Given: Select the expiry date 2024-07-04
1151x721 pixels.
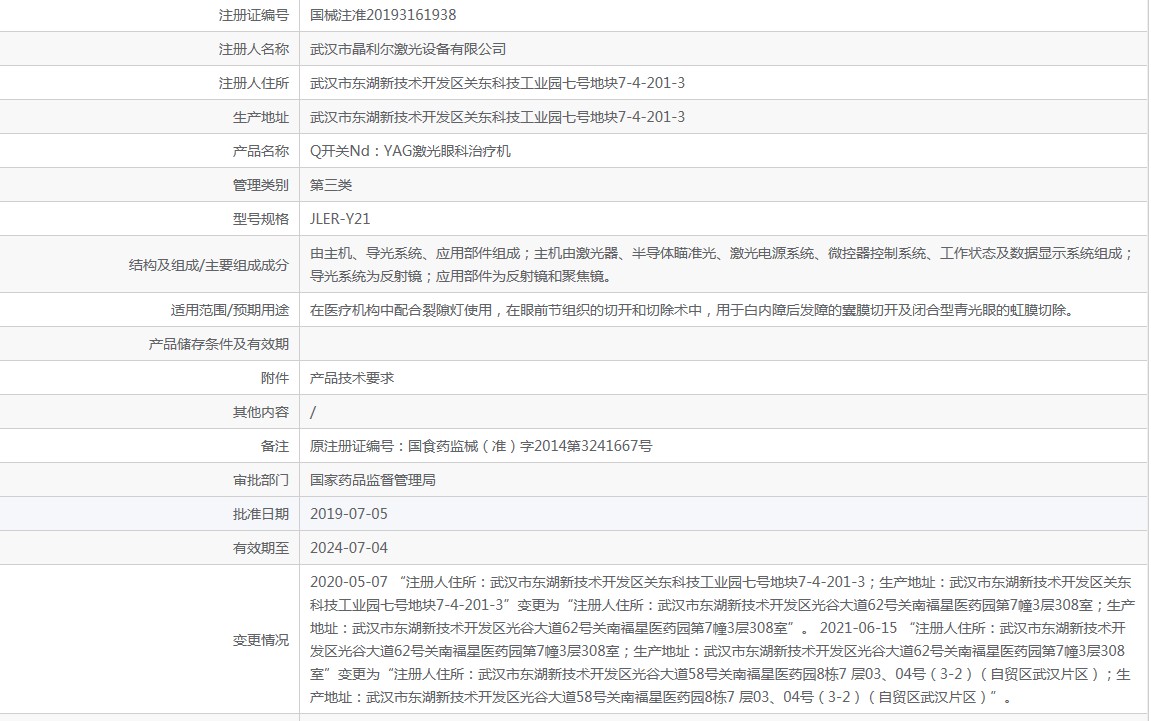Looking at the screenshot, I should tap(349, 548).
